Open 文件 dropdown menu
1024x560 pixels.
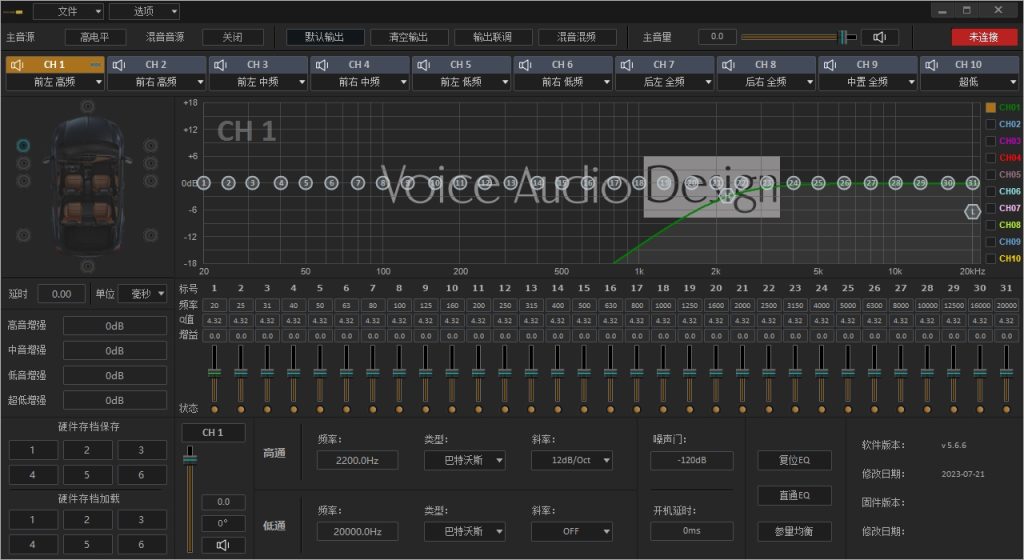[x=68, y=11]
